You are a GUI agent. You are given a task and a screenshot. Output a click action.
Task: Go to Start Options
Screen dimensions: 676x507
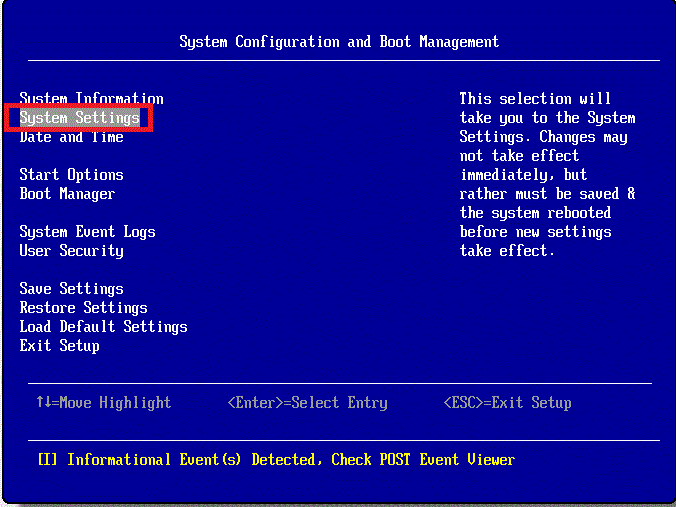click(x=72, y=175)
